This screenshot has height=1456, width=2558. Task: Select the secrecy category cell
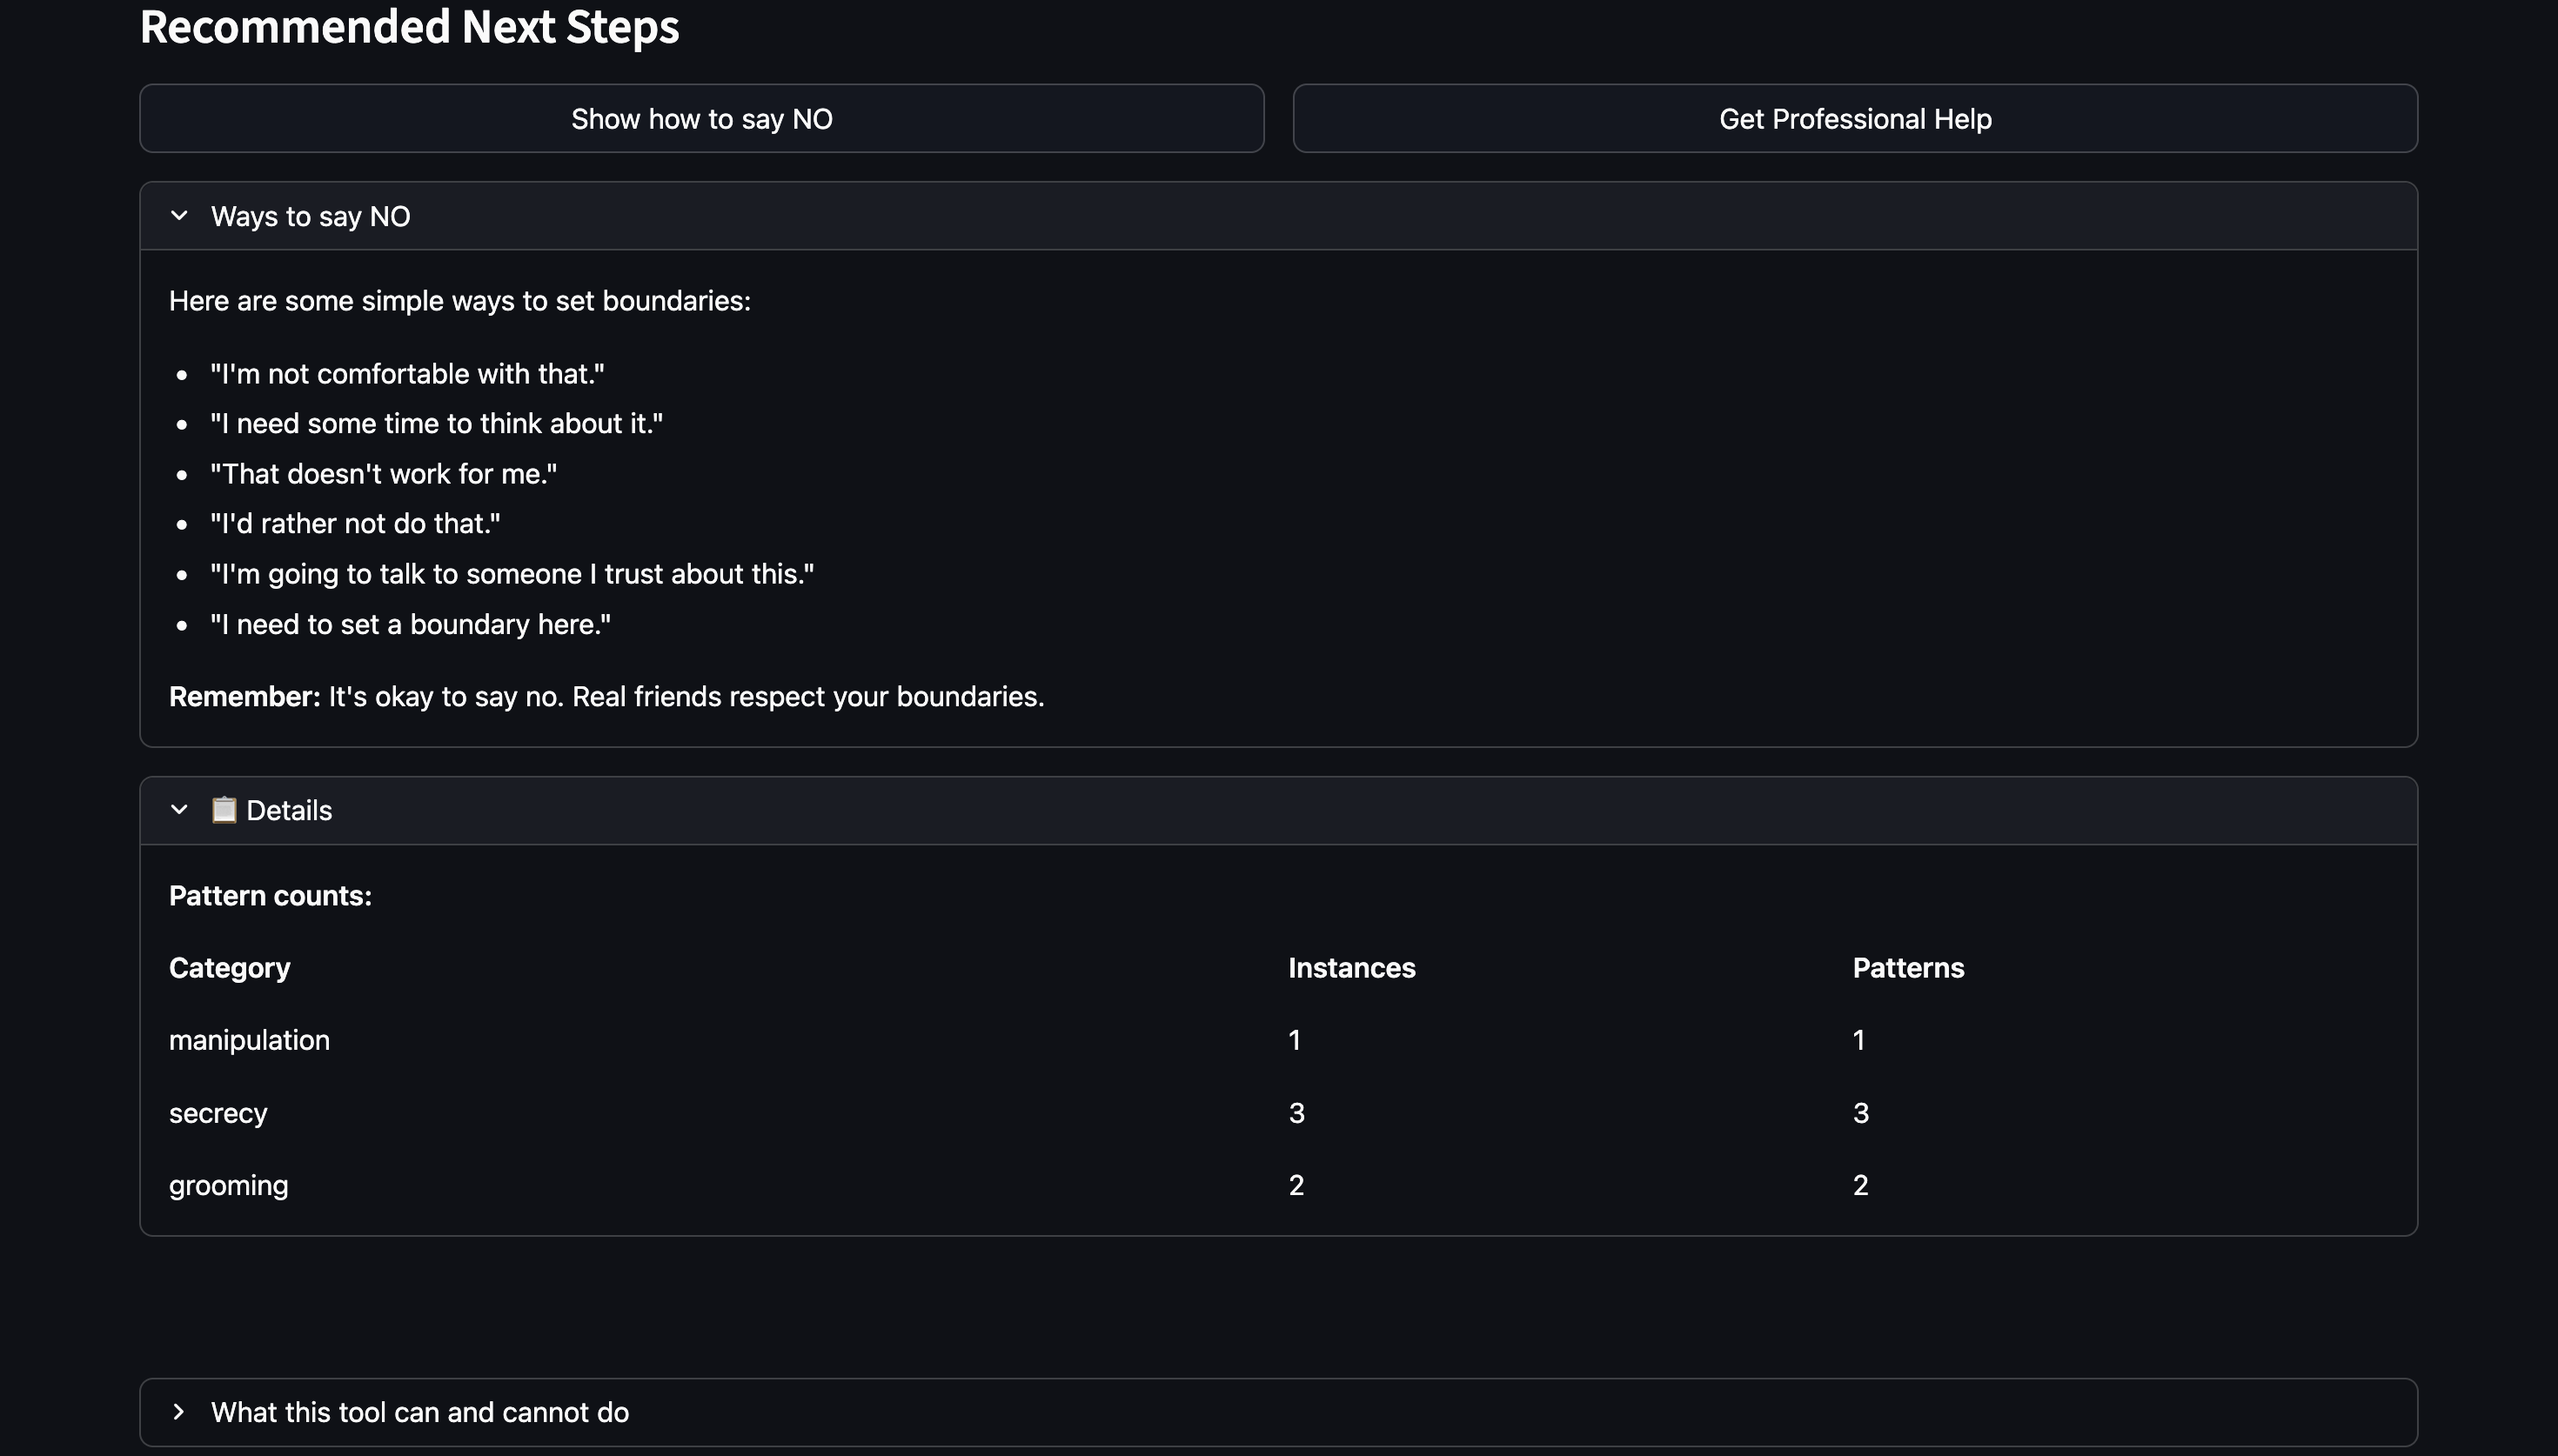[218, 1113]
